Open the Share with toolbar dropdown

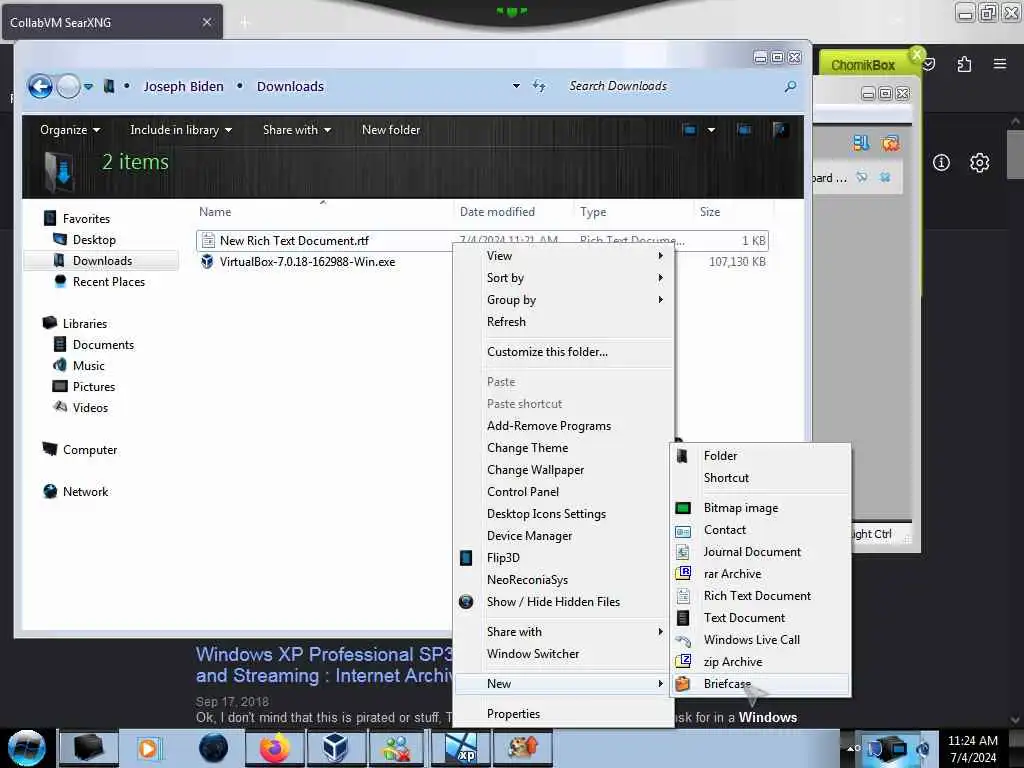296,130
